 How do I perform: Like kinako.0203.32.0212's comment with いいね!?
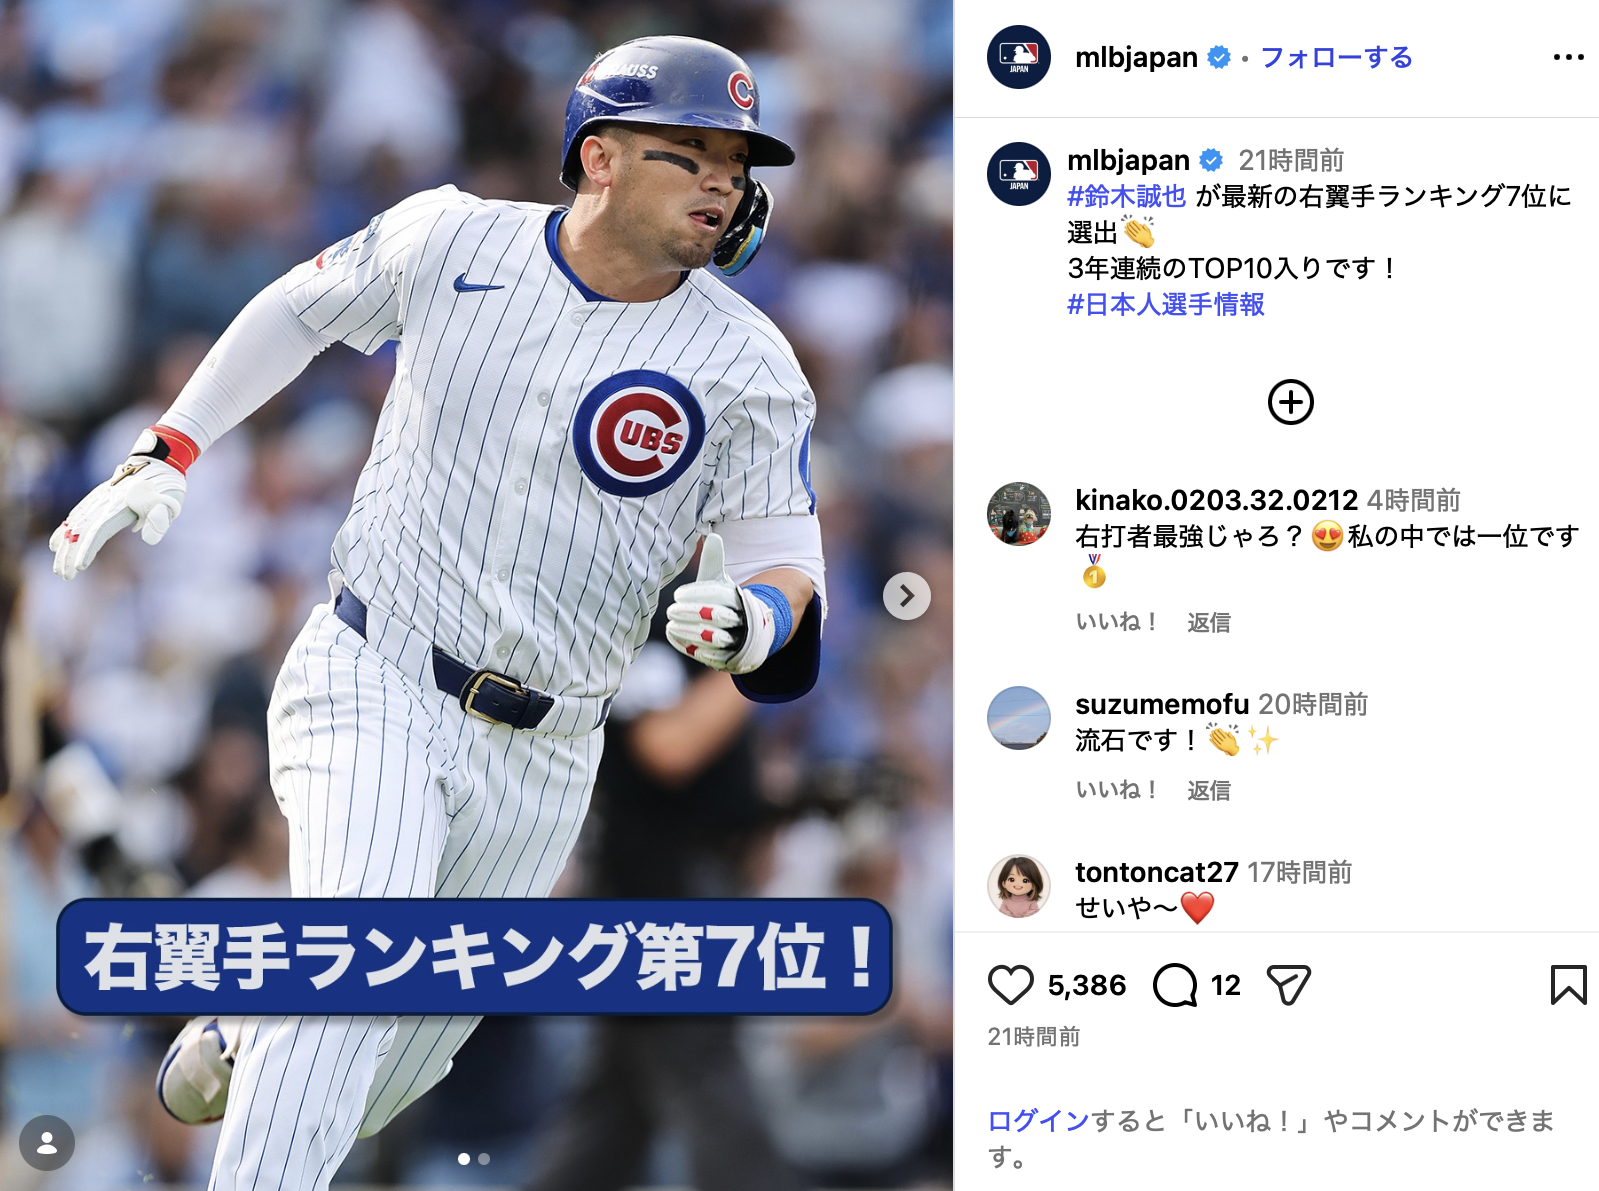pyautogui.click(x=1116, y=622)
